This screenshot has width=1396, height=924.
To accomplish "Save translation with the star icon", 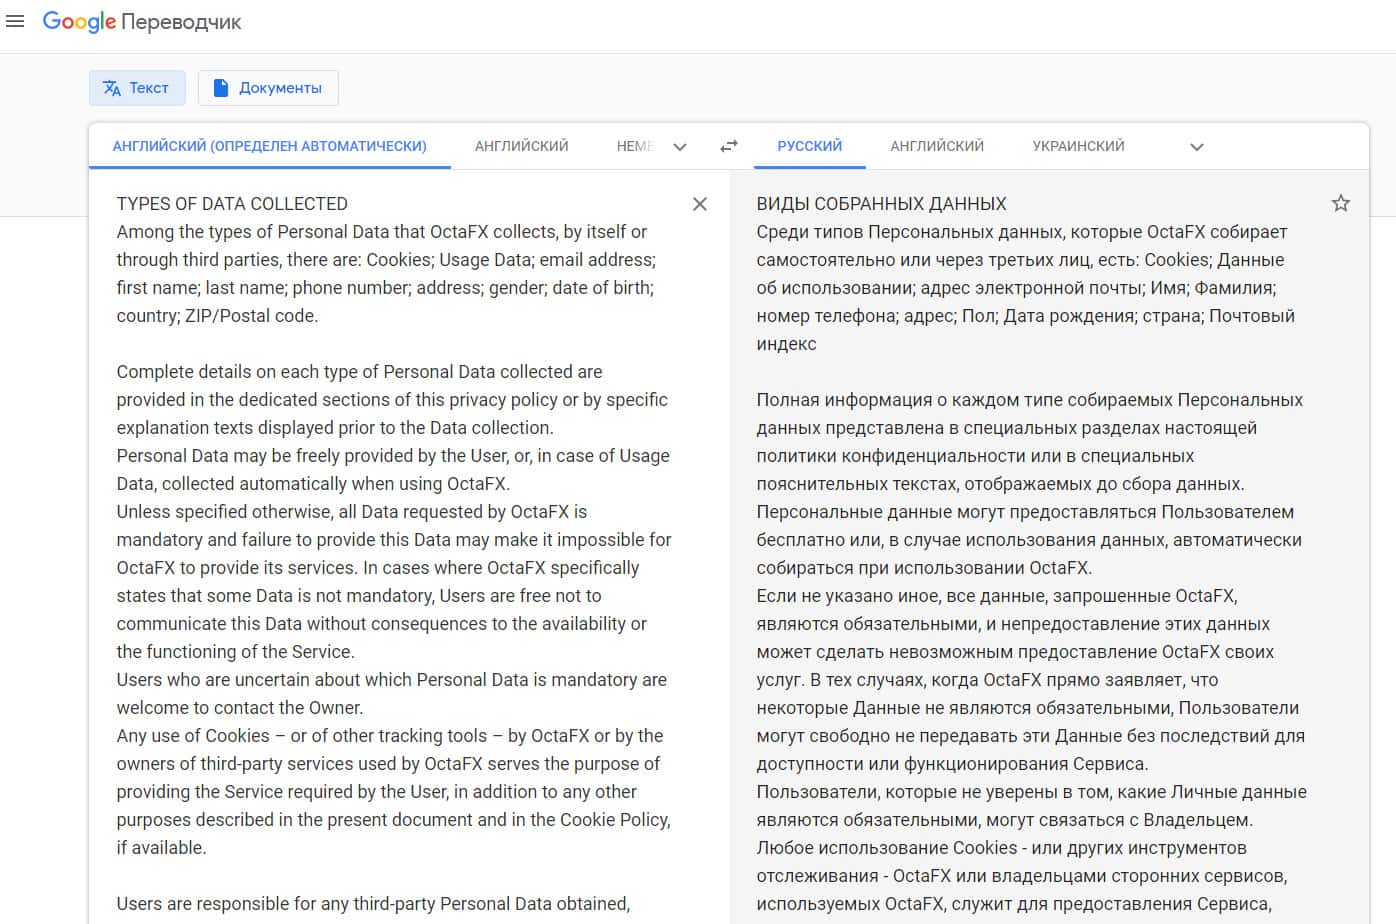I will [1341, 203].
